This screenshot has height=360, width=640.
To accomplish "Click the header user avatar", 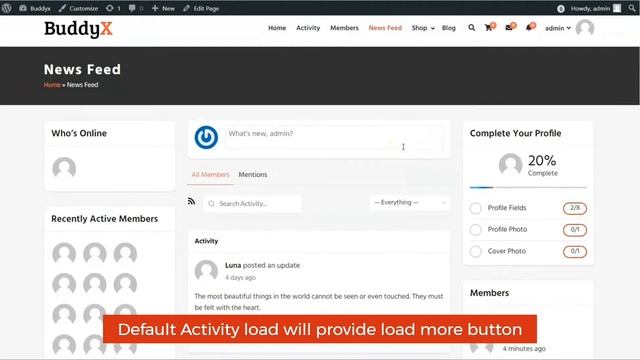I will point(584,28).
